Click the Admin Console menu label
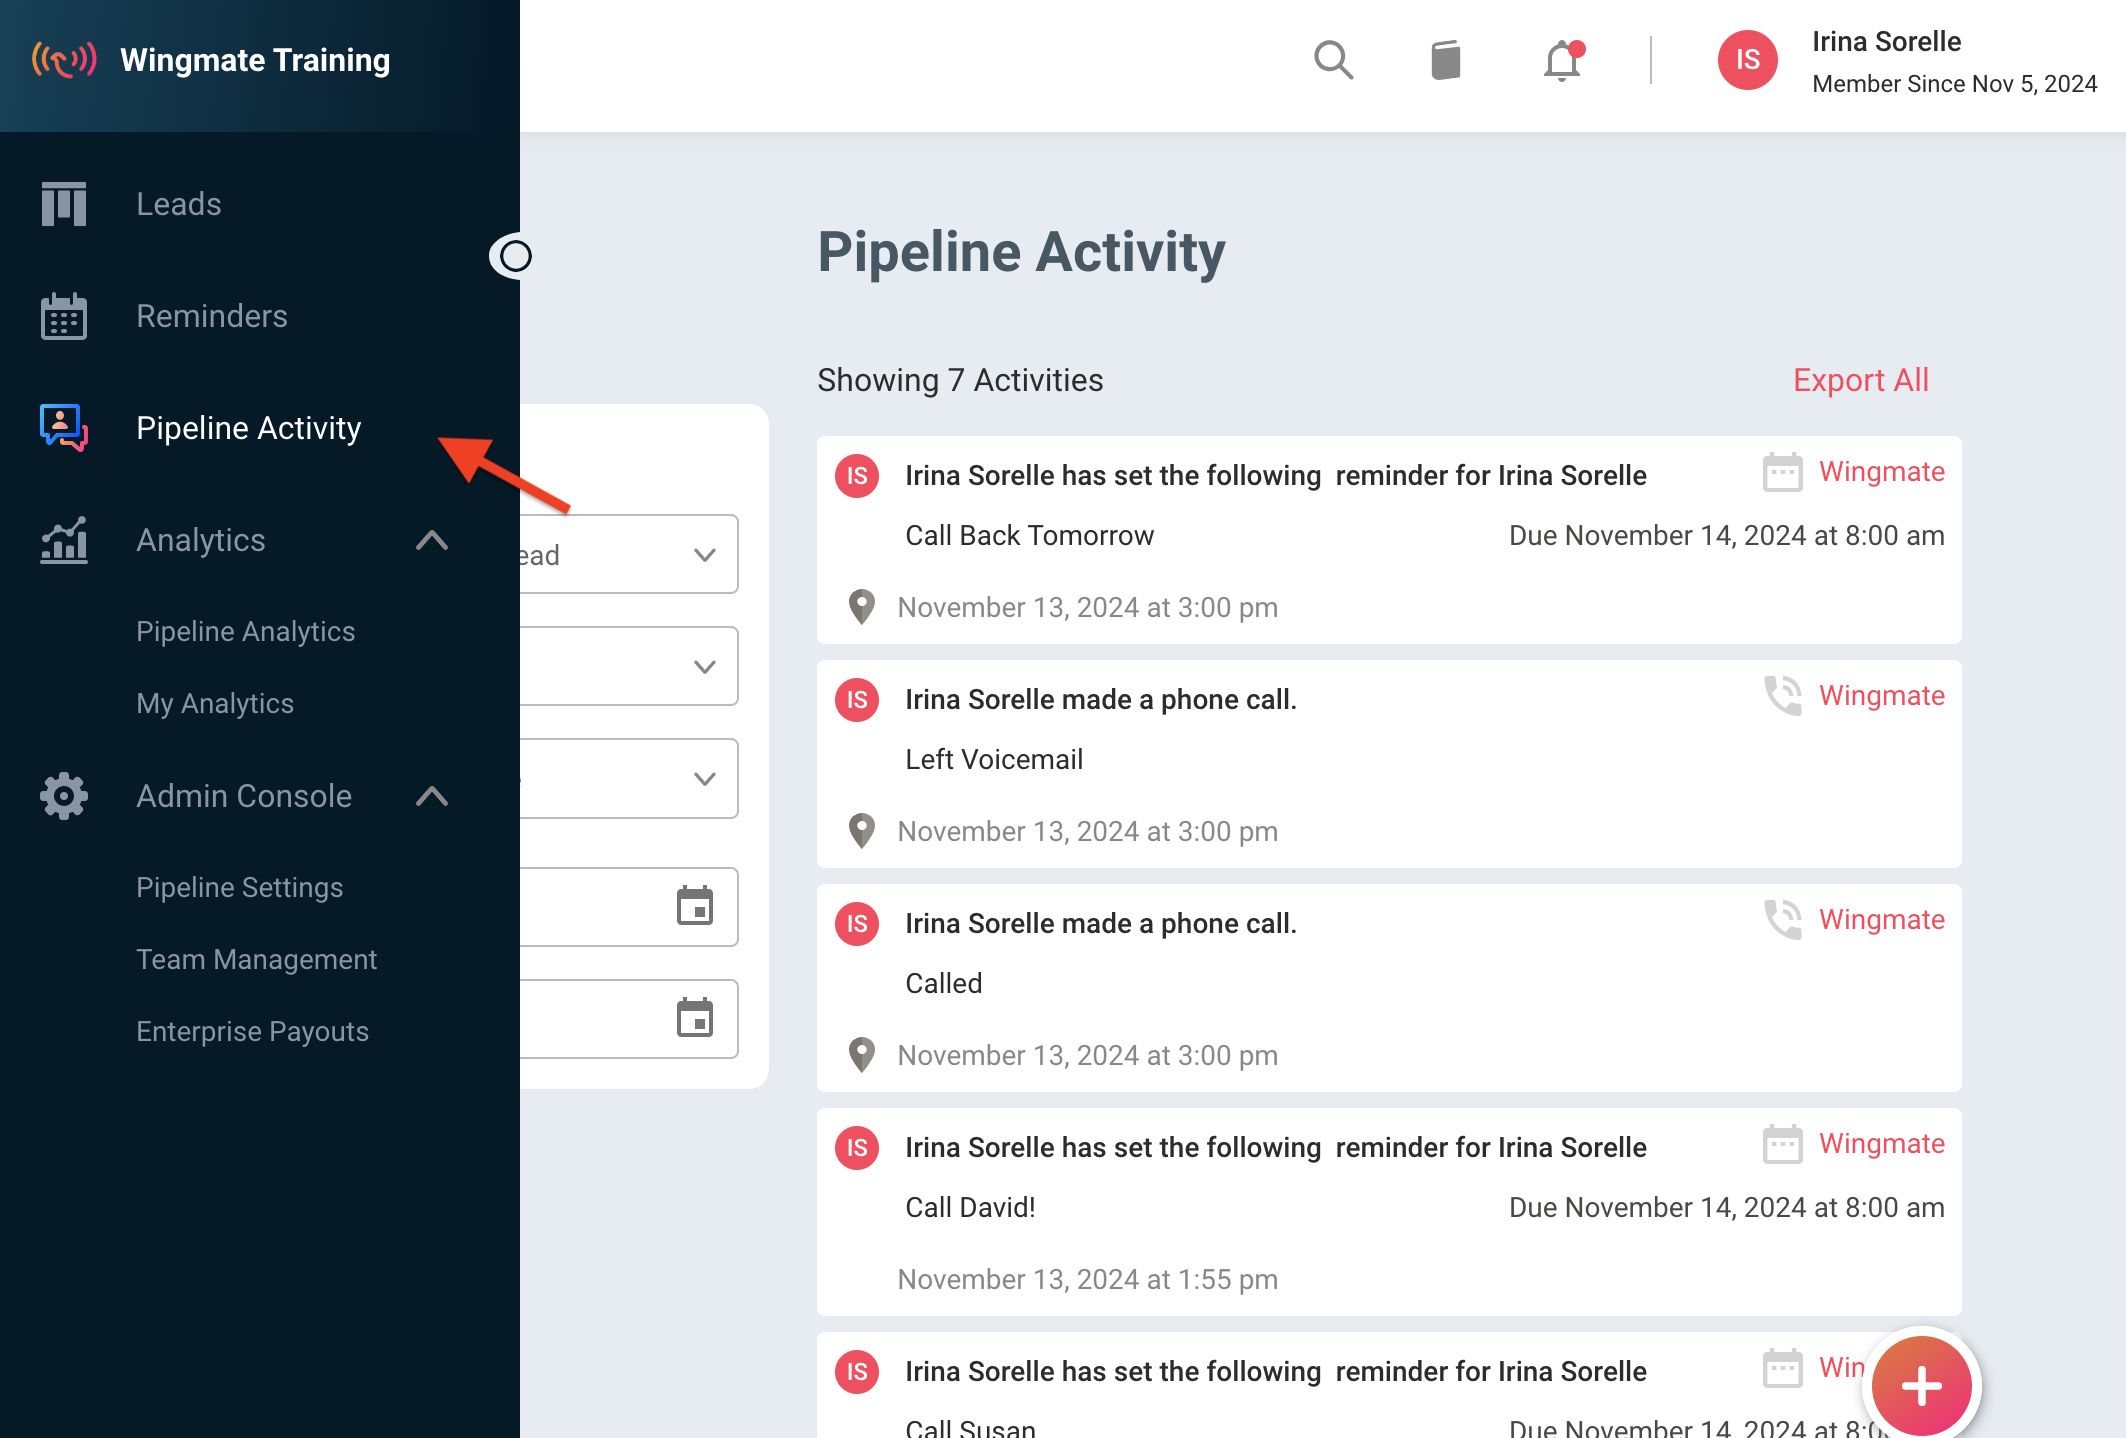Image resolution: width=2126 pixels, height=1438 pixels. (x=244, y=796)
